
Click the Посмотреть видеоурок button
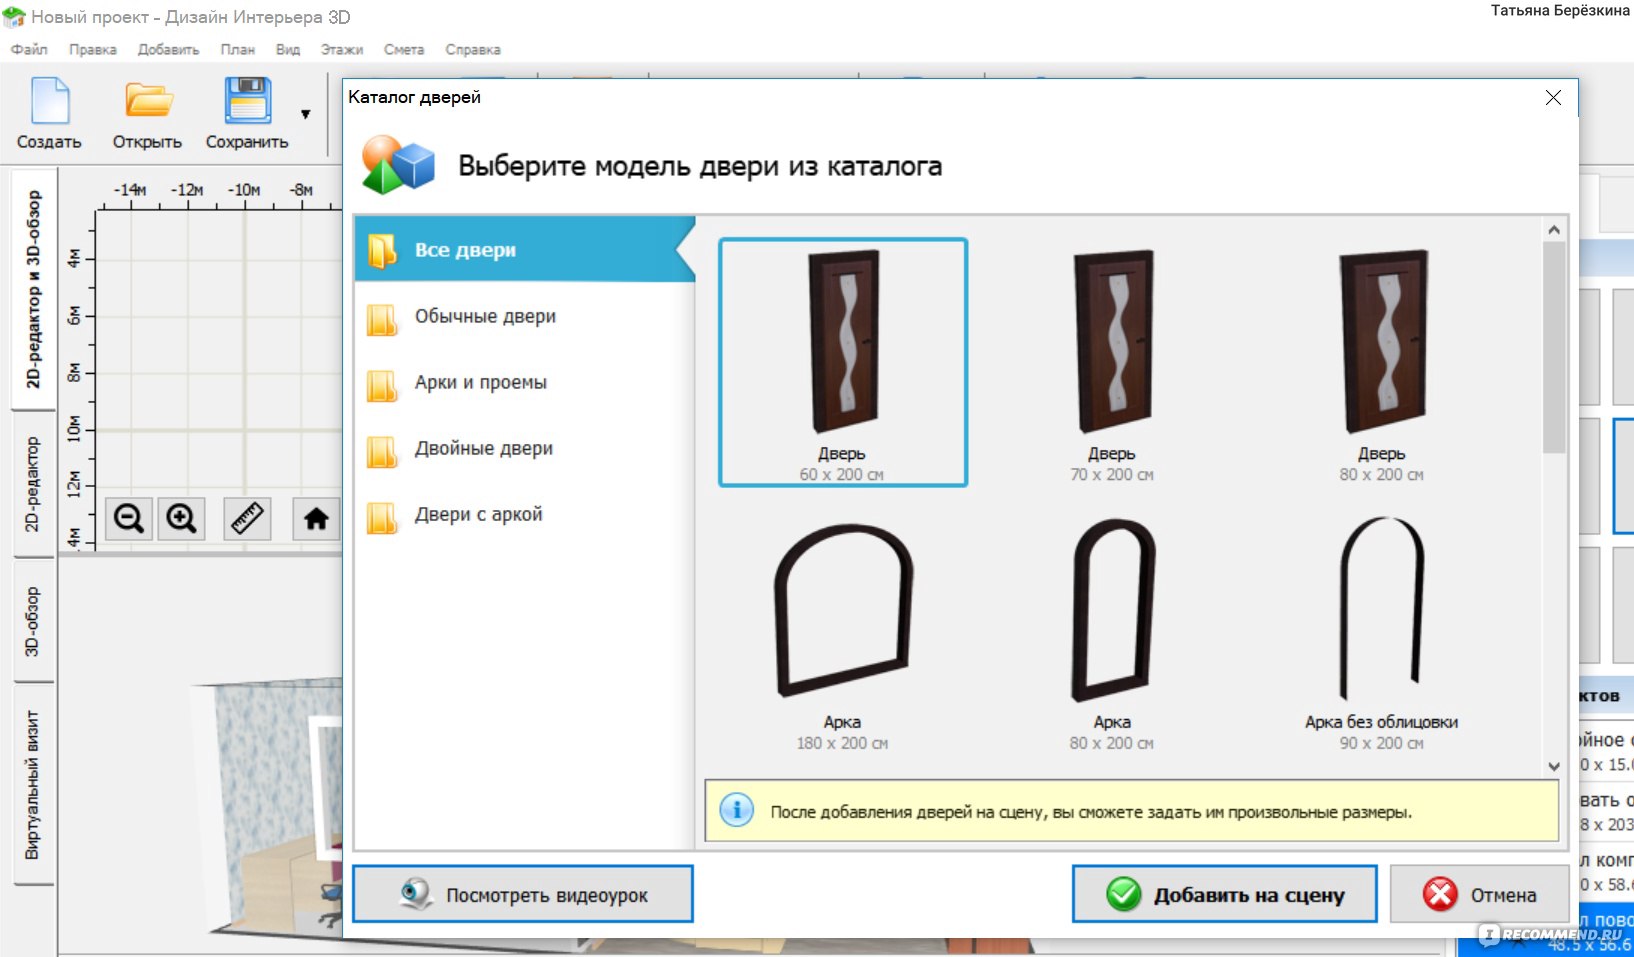point(523,895)
